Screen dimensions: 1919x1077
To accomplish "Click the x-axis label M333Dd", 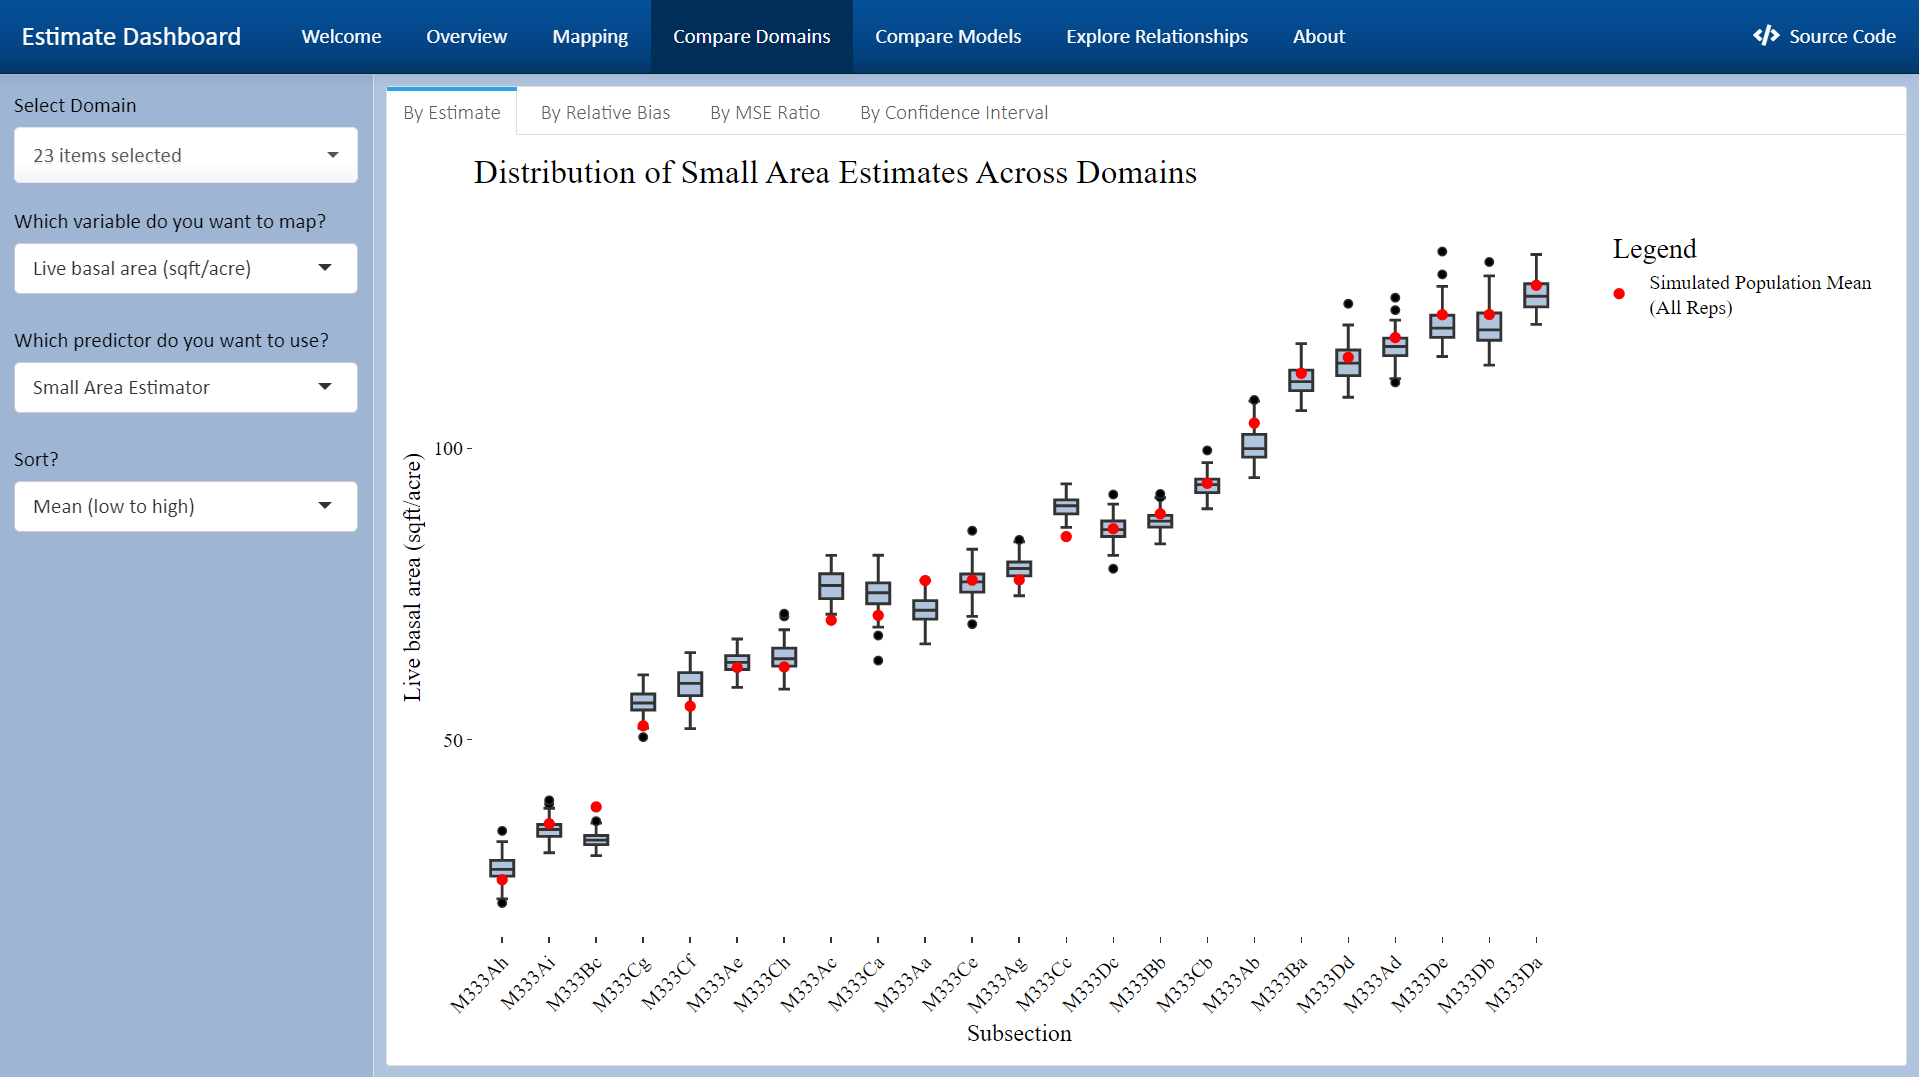I will pos(1326,985).
